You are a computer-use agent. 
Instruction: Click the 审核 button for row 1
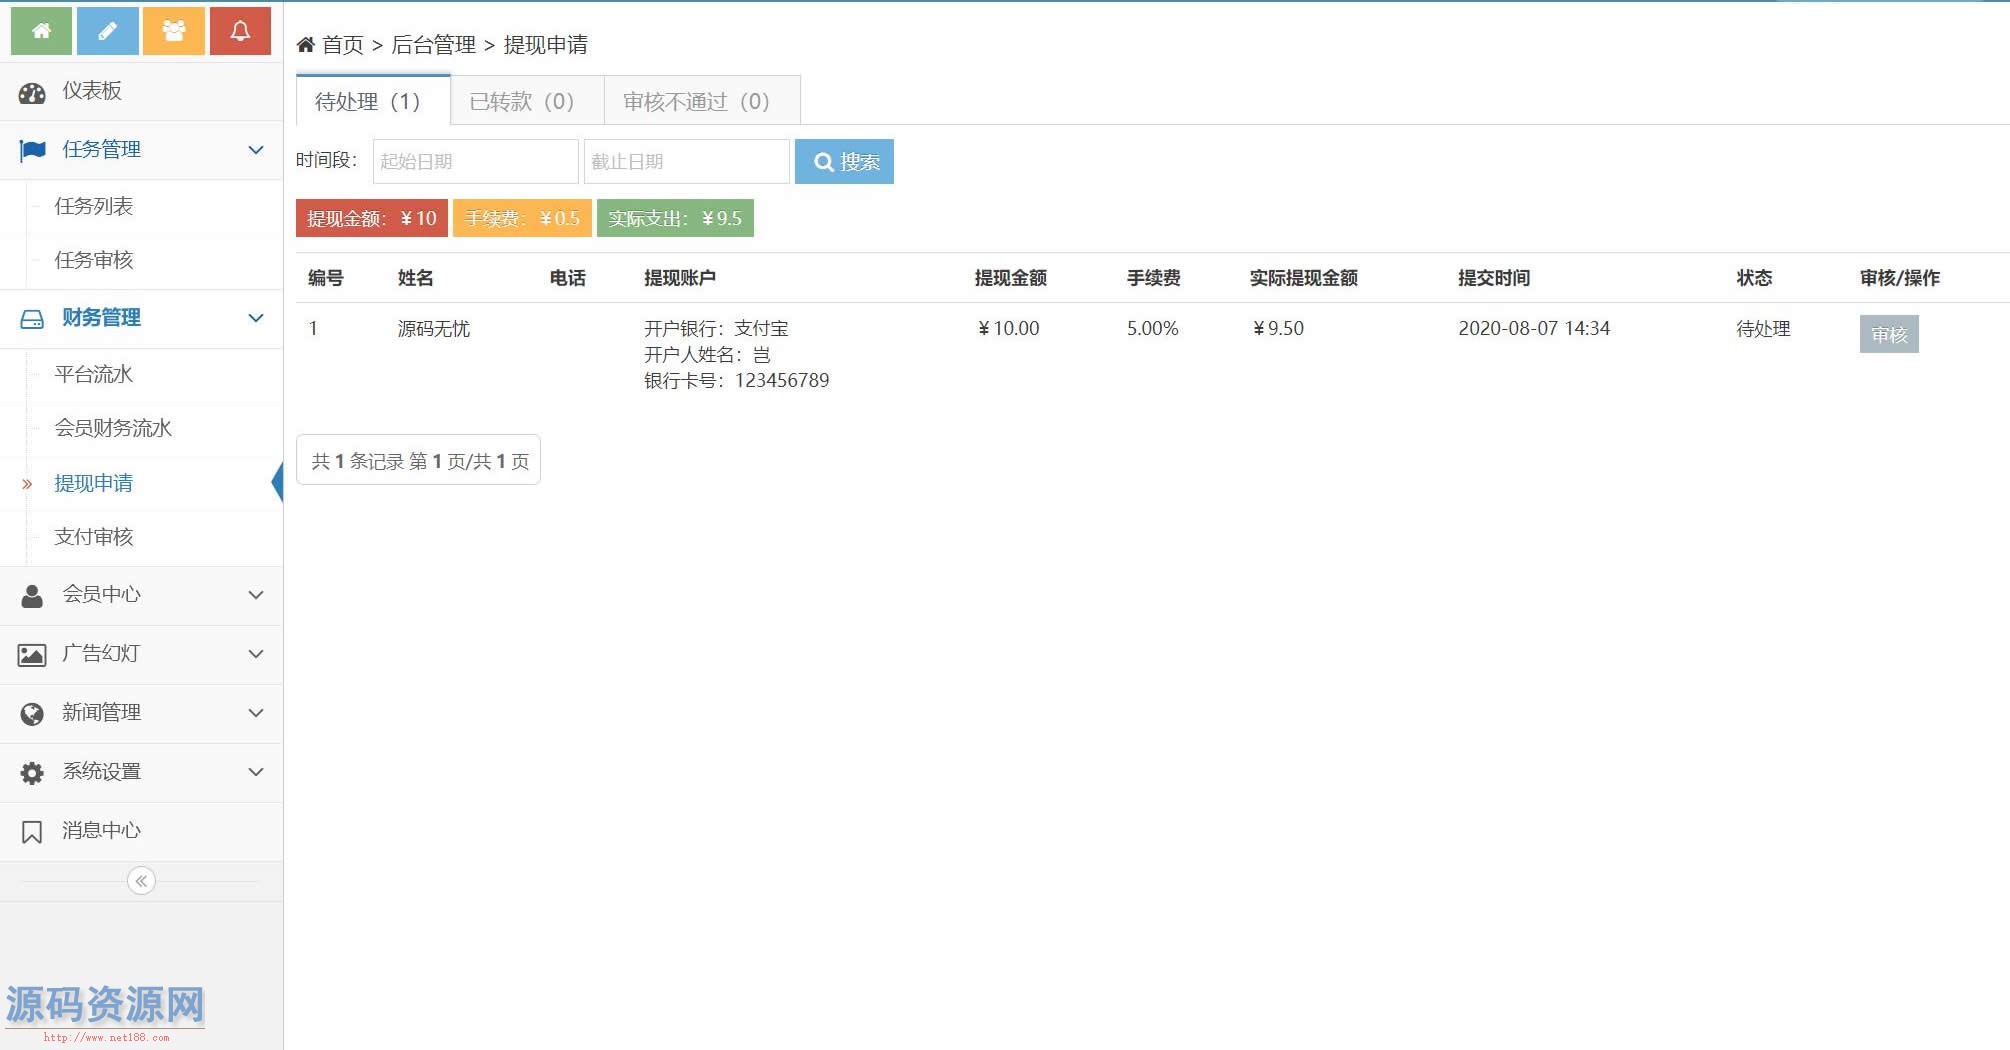[x=1888, y=335]
